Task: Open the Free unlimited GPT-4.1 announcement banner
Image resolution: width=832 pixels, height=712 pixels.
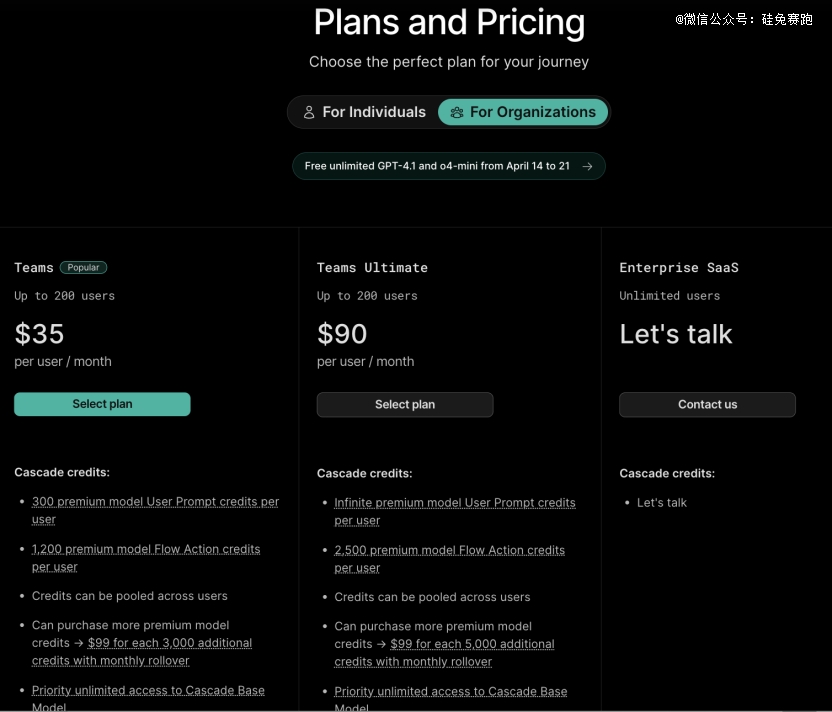Action: pyautogui.click(x=449, y=166)
